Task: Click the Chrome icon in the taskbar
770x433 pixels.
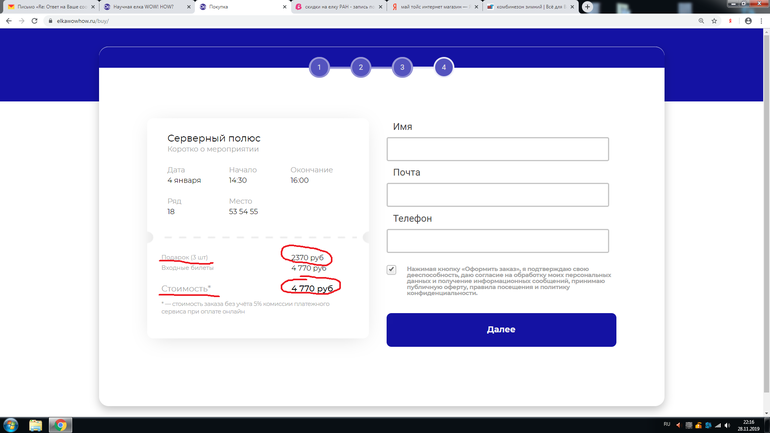Action: [x=60, y=425]
